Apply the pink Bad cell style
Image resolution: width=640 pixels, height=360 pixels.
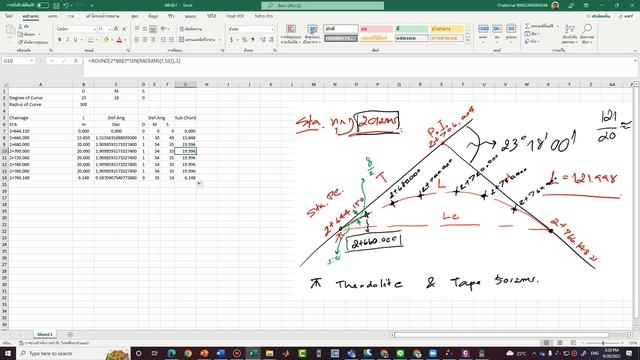click(x=376, y=29)
